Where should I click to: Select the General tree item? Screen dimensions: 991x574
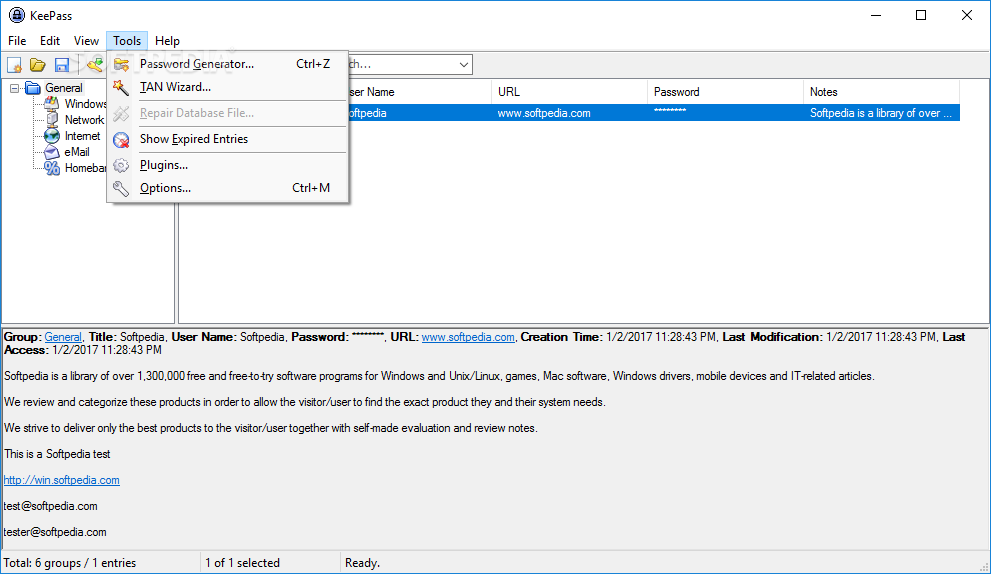64,88
